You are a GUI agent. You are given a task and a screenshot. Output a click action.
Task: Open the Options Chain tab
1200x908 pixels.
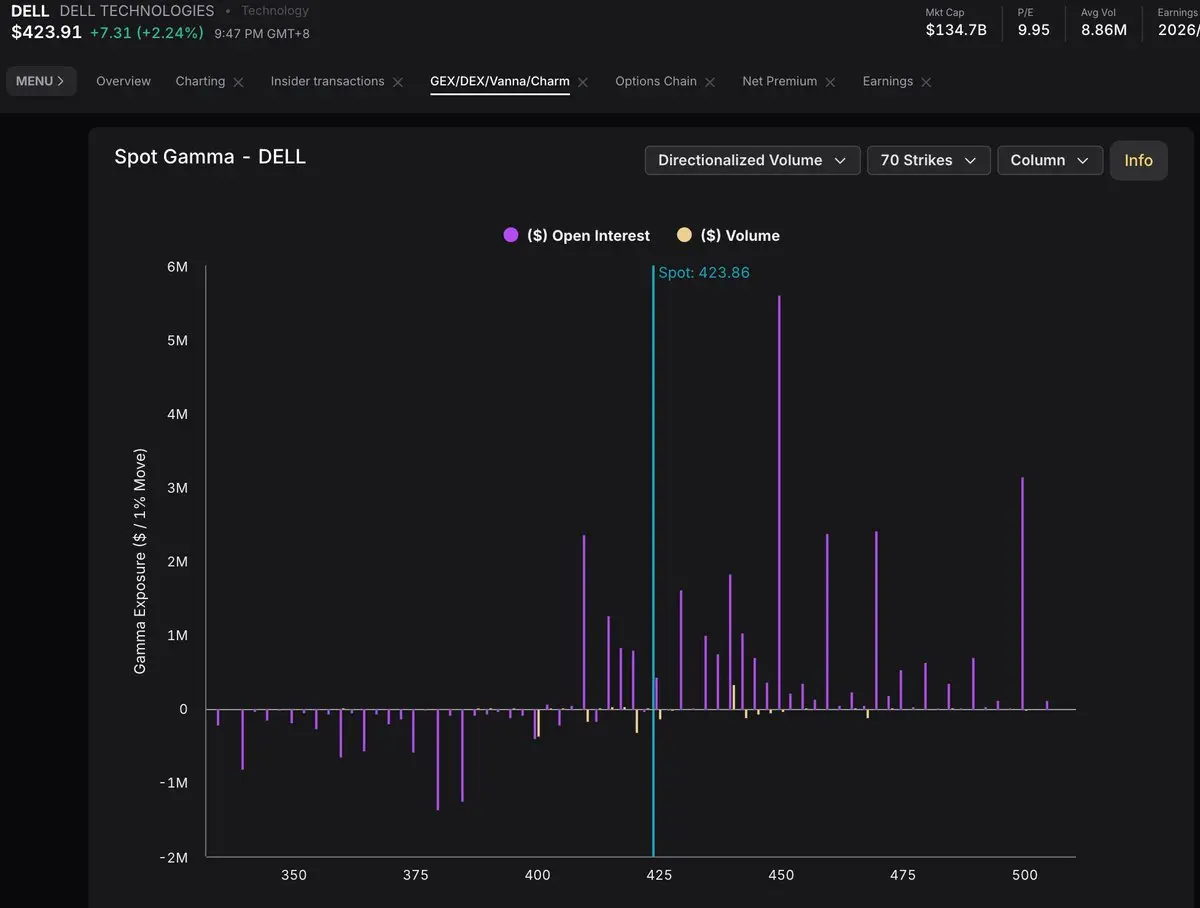point(656,81)
